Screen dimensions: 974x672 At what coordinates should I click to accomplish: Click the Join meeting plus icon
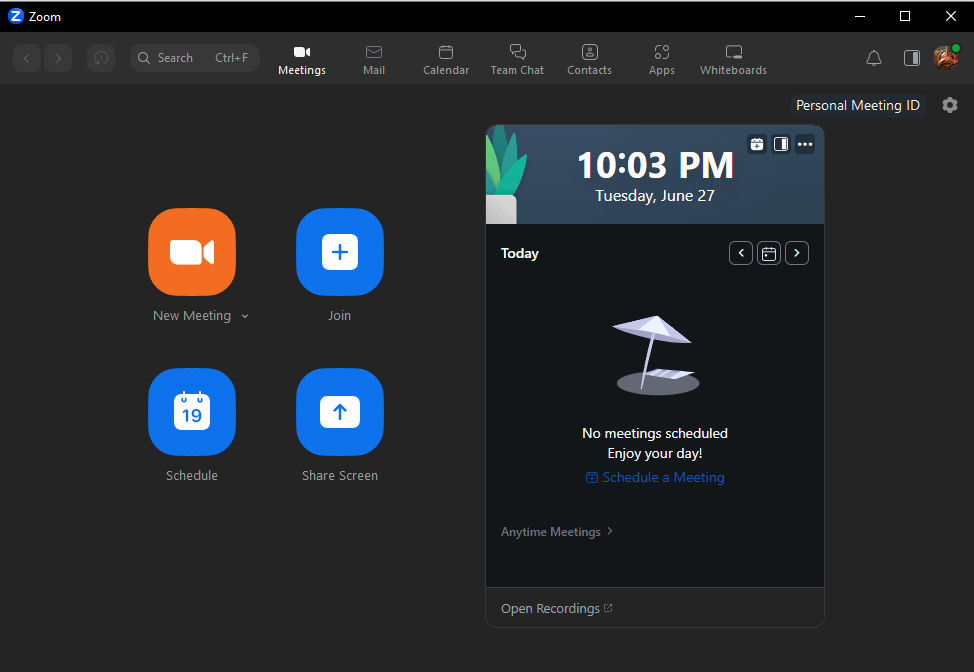coord(340,252)
